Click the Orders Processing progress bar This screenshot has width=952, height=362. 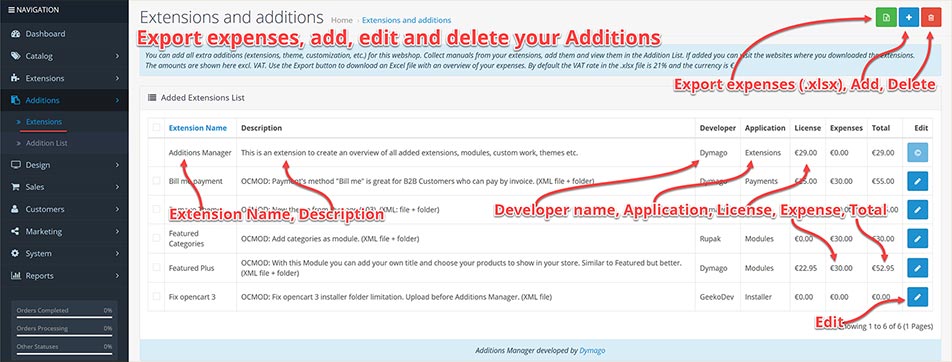(64, 335)
